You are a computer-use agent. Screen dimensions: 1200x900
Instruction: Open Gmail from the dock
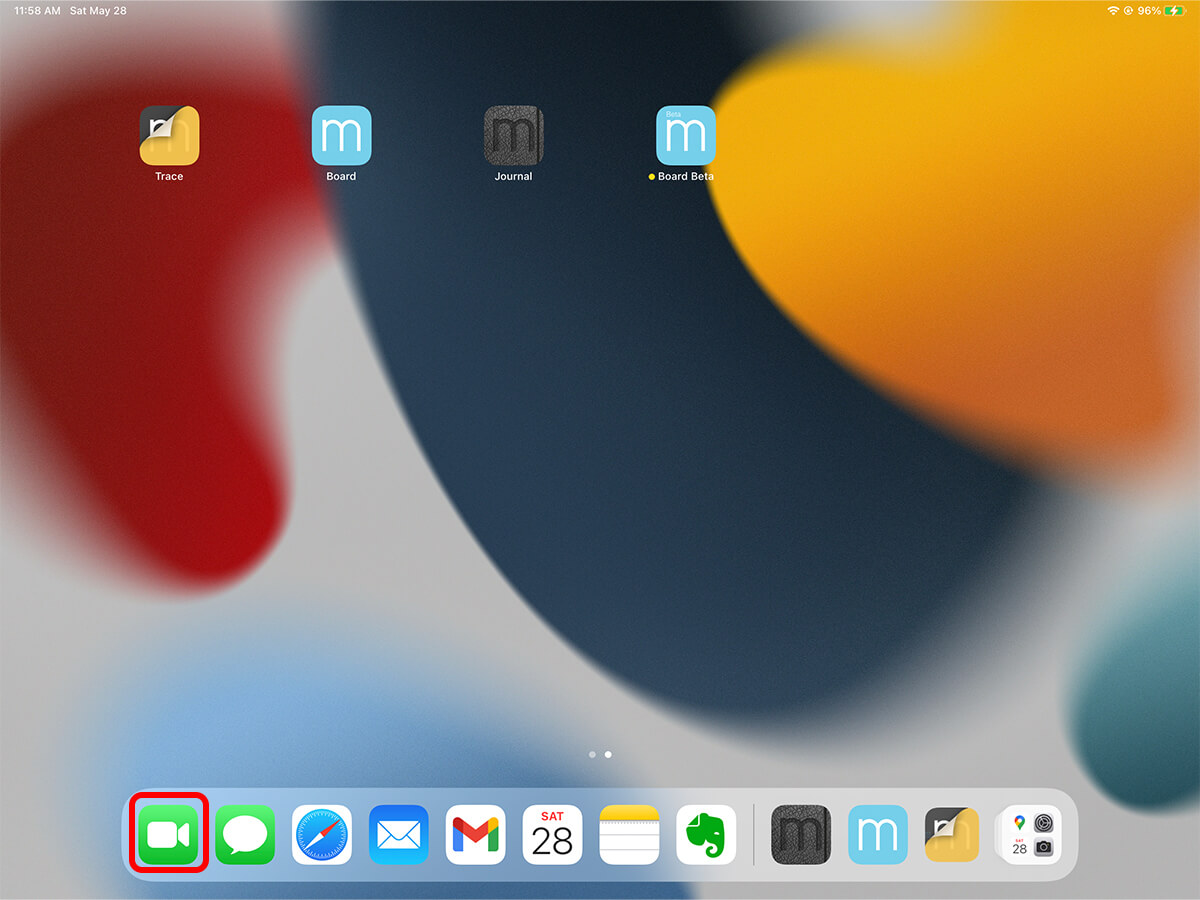point(475,834)
